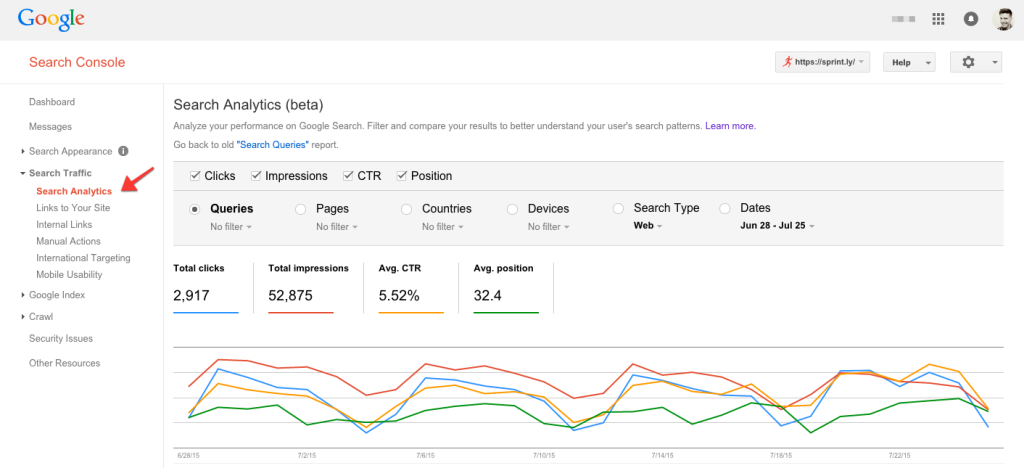This screenshot has width=1024, height=468.
Task: Select the Devices radio button
Action: [x=513, y=210]
